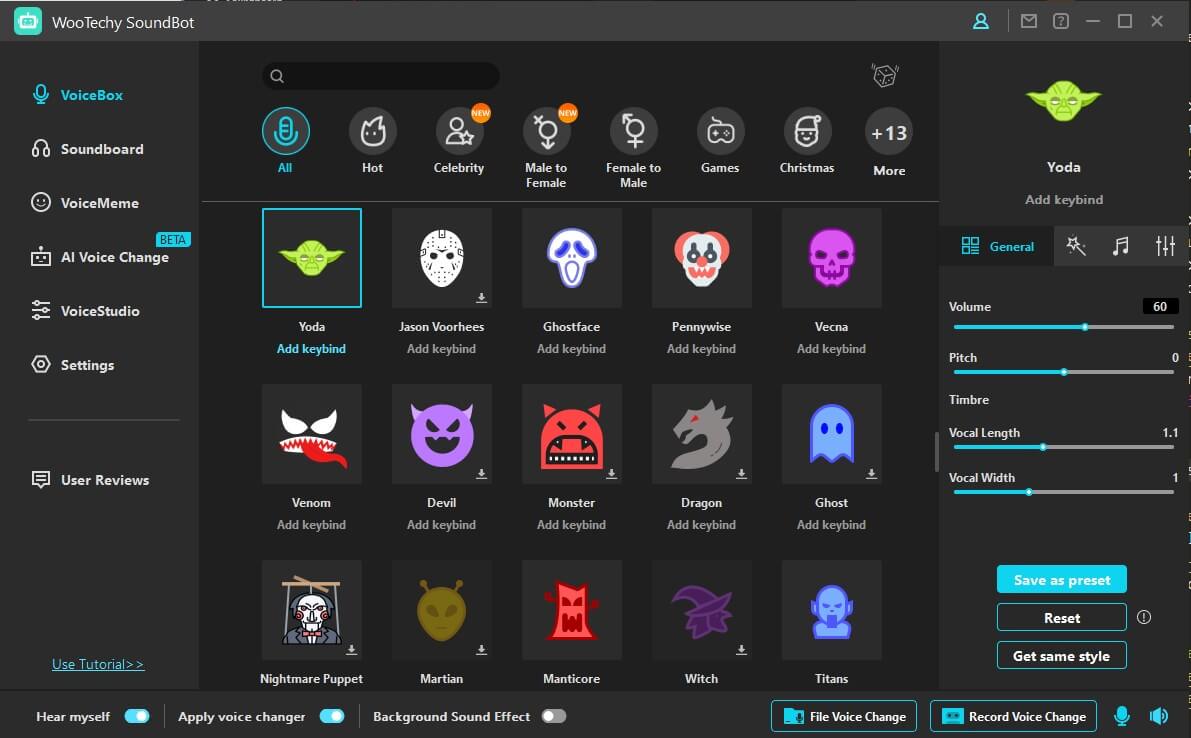Viewport: 1191px width, 738px height.
Task: Select the Hot category flame icon
Action: (372, 132)
